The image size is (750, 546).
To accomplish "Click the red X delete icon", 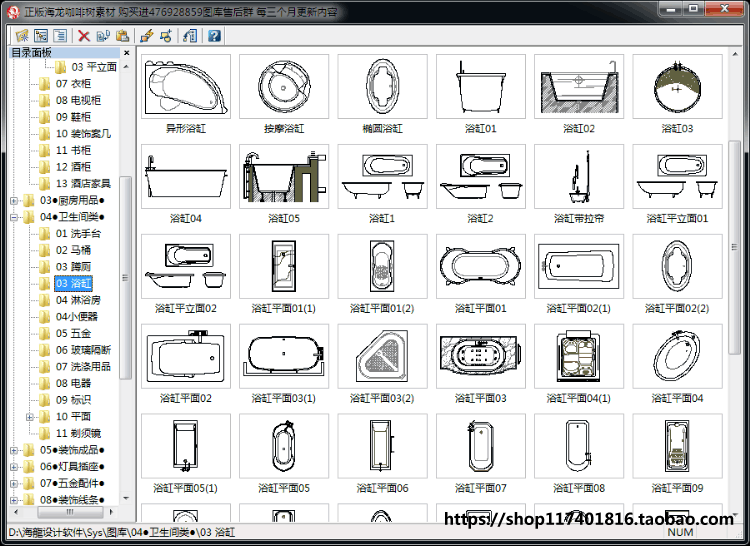I will [x=84, y=35].
